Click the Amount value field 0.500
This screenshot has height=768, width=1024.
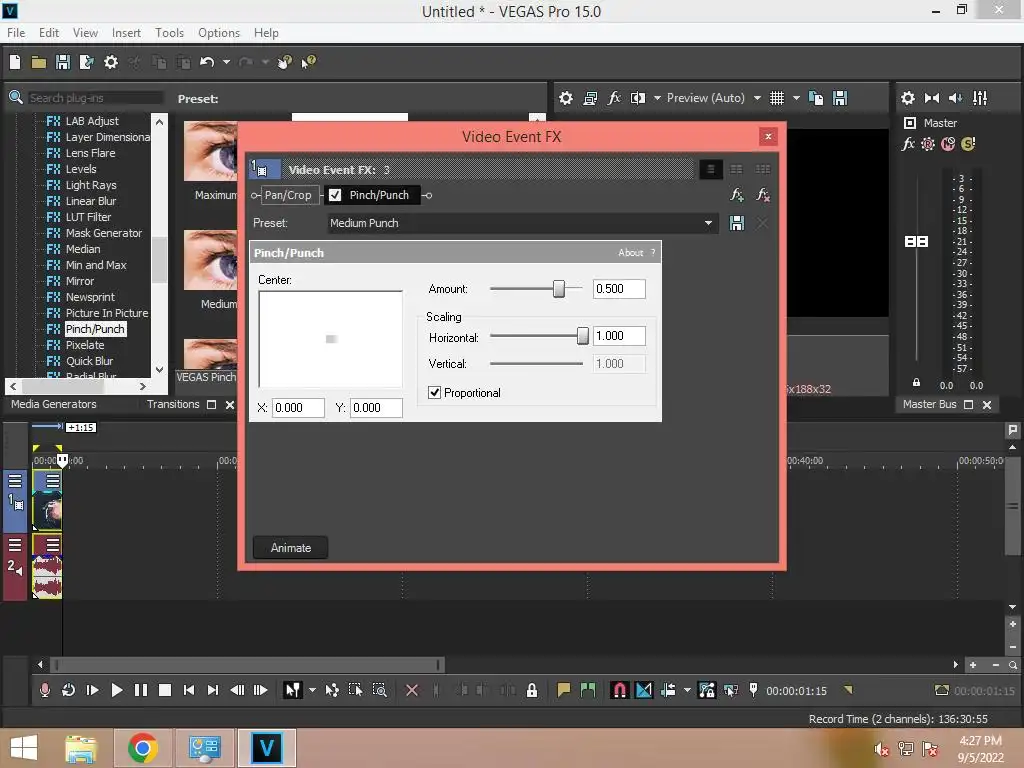click(x=619, y=289)
